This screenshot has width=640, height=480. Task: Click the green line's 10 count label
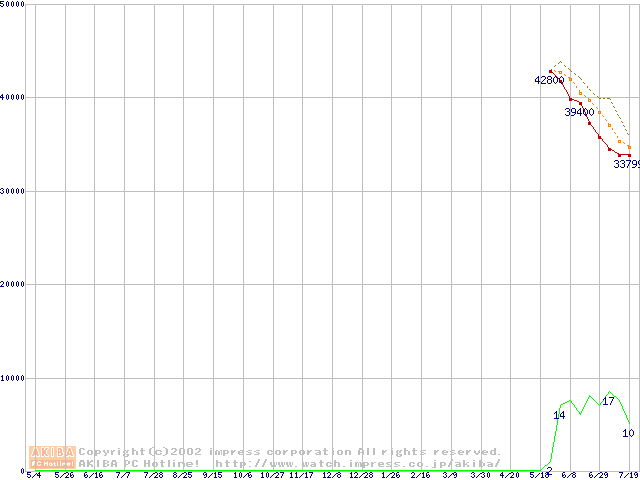point(628,433)
